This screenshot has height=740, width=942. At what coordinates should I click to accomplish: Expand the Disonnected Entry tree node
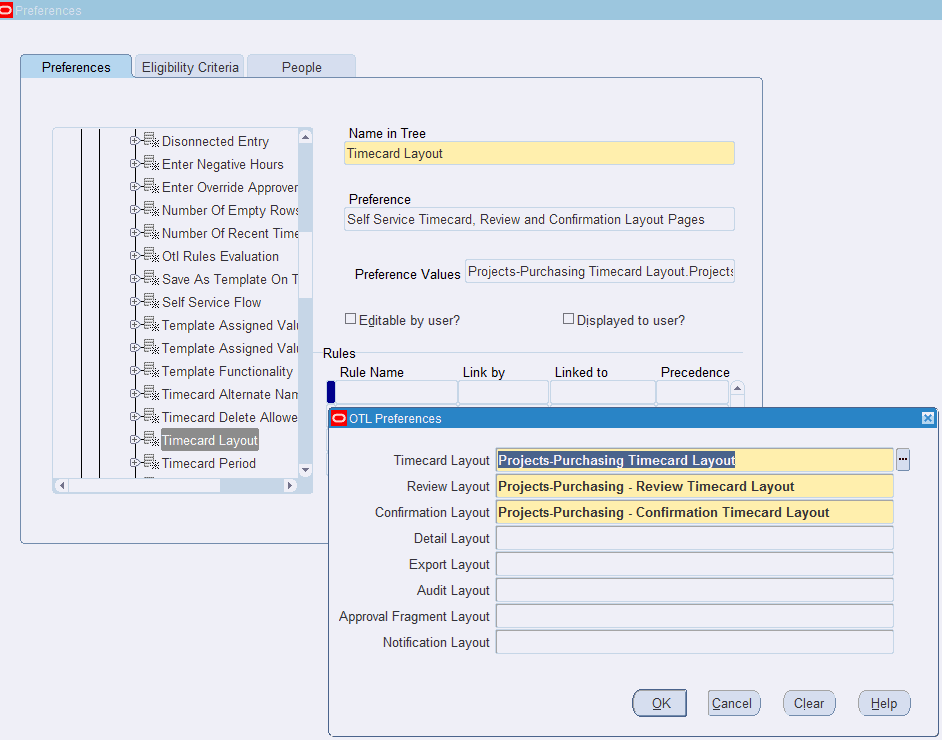135,141
